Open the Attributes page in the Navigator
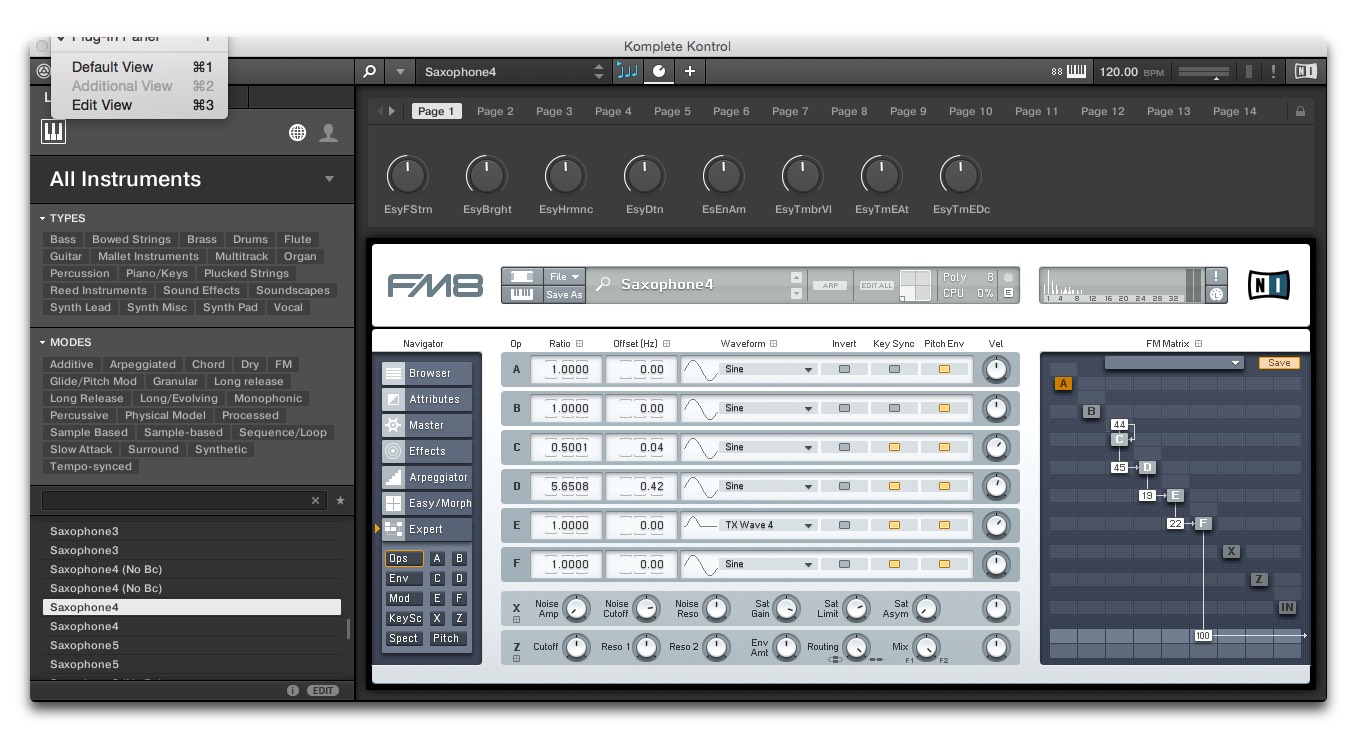Screen dimensions: 1358x738 [427, 399]
